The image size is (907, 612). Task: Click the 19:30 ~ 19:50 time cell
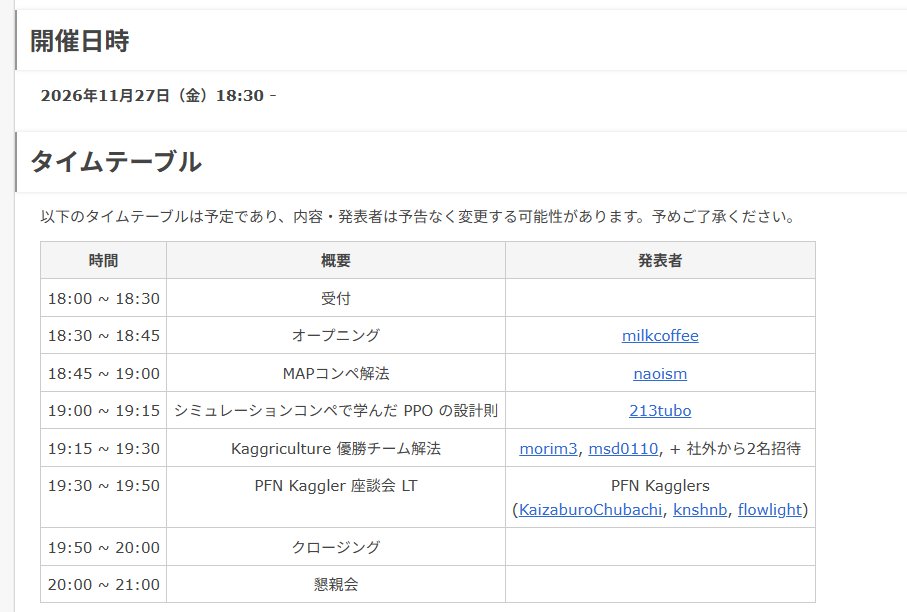(x=104, y=497)
